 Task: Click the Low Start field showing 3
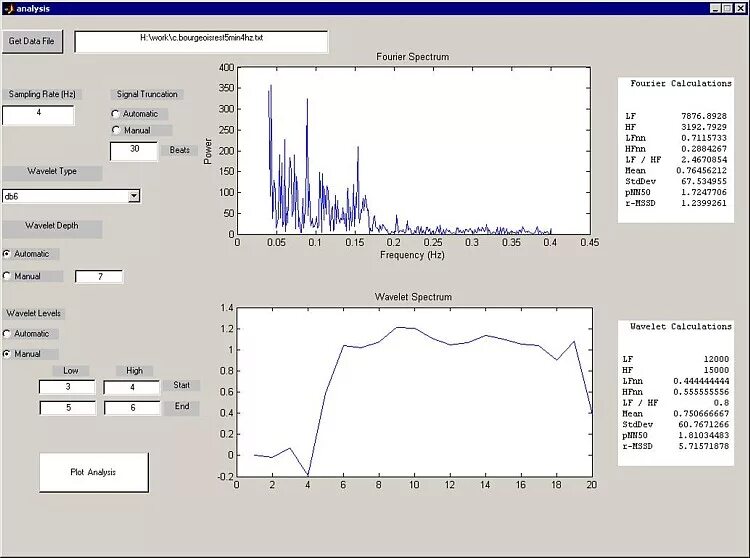click(67, 387)
